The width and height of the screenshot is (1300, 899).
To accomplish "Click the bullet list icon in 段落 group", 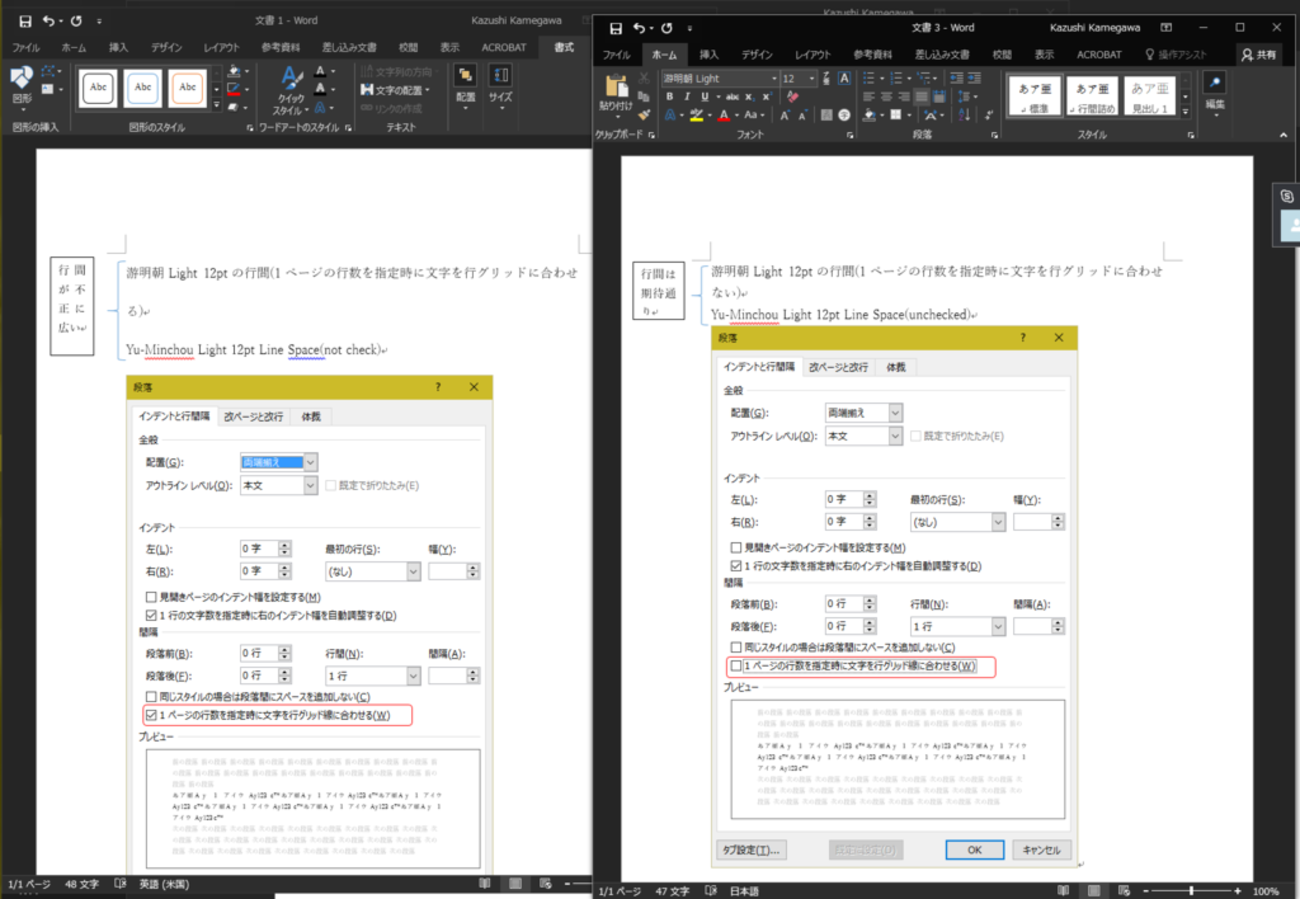I will click(870, 78).
